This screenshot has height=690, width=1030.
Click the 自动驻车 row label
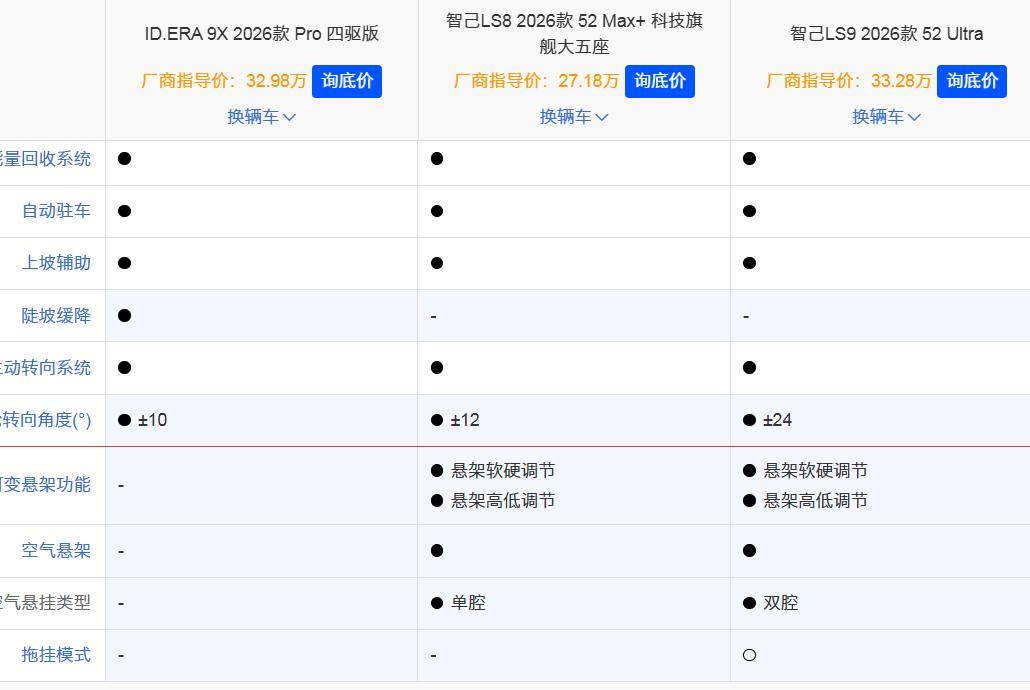(x=56, y=211)
